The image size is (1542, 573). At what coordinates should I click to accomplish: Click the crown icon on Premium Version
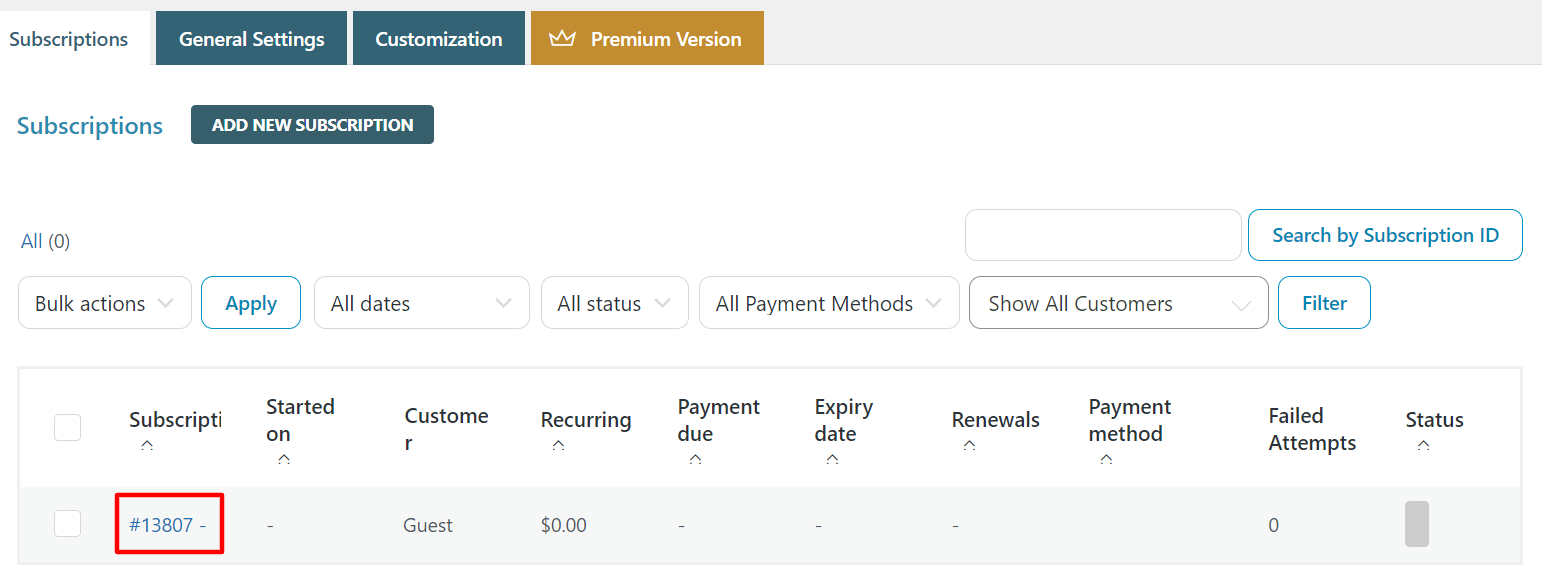(563, 39)
